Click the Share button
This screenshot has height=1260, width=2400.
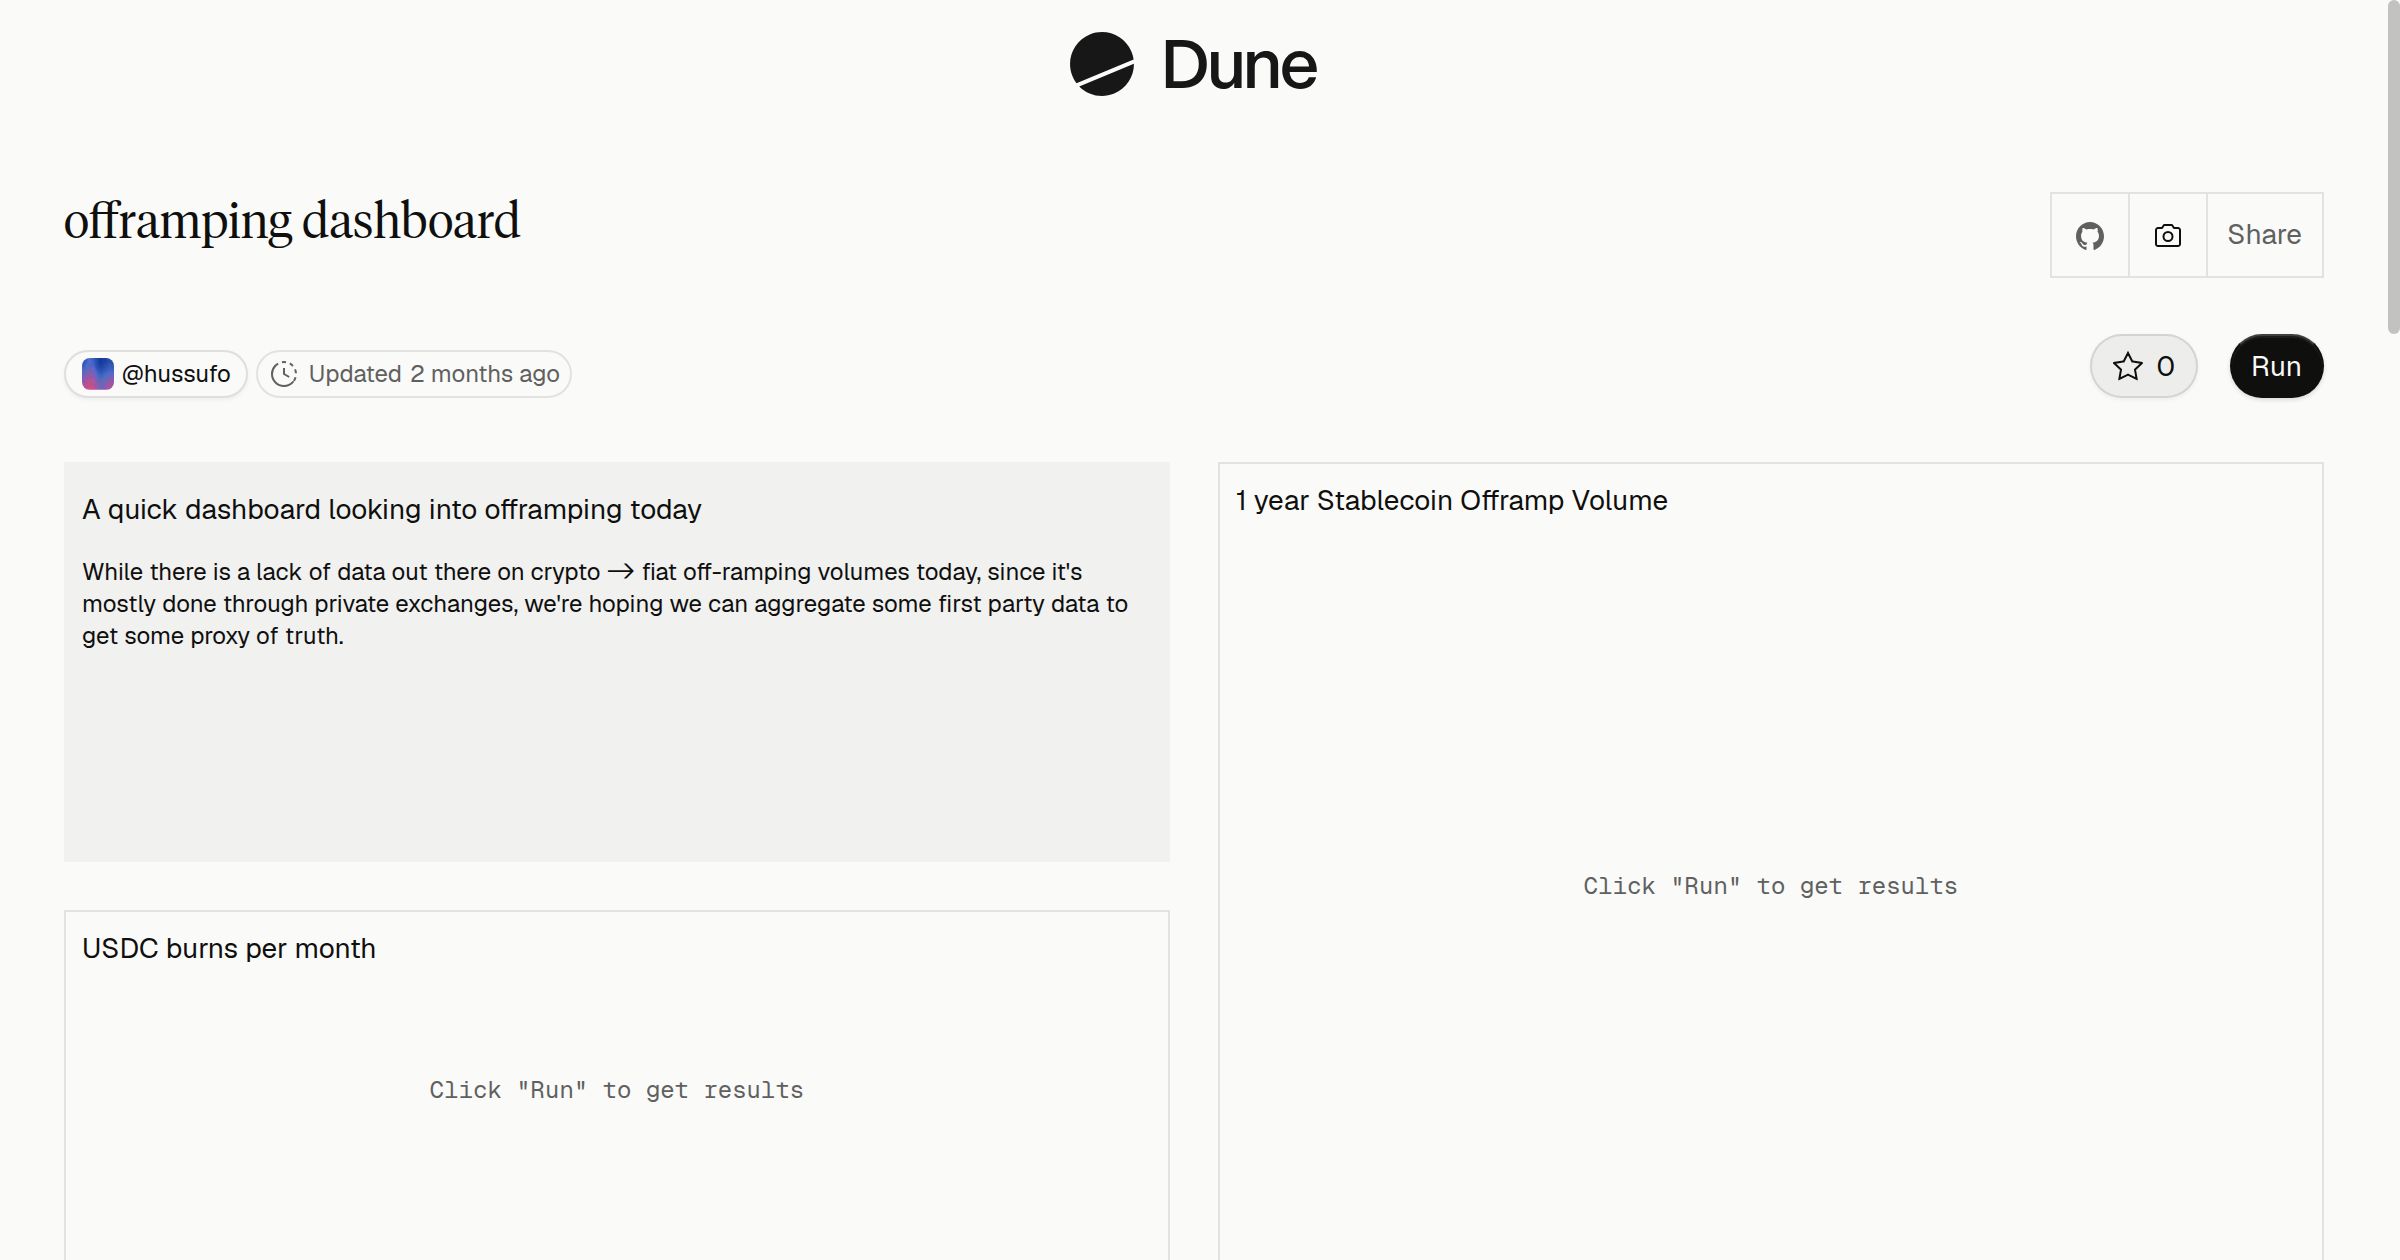2264,235
